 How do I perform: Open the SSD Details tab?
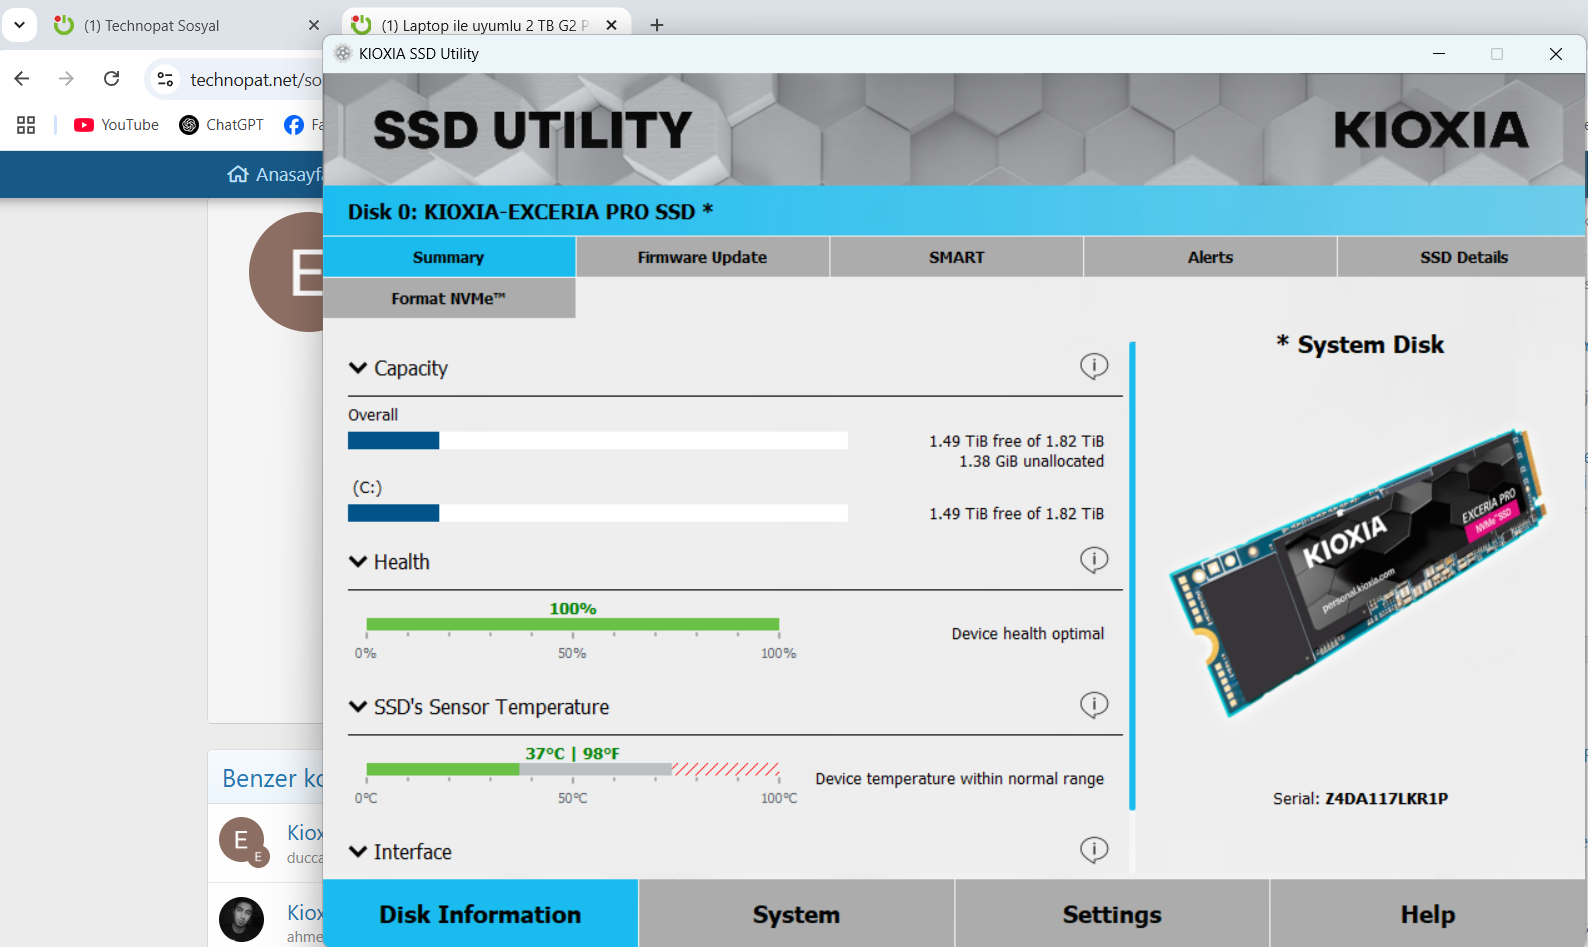(1463, 257)
